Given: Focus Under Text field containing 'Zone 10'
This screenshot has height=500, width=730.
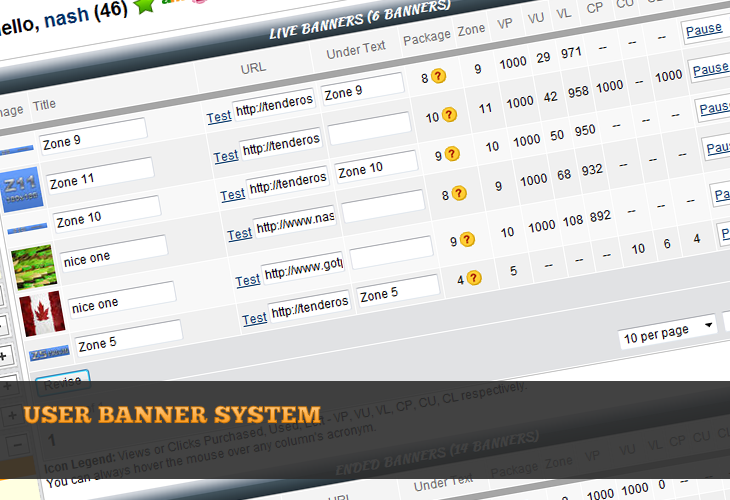Looking at the screenshot, I should pyautogui.click(x=376, y=167).
